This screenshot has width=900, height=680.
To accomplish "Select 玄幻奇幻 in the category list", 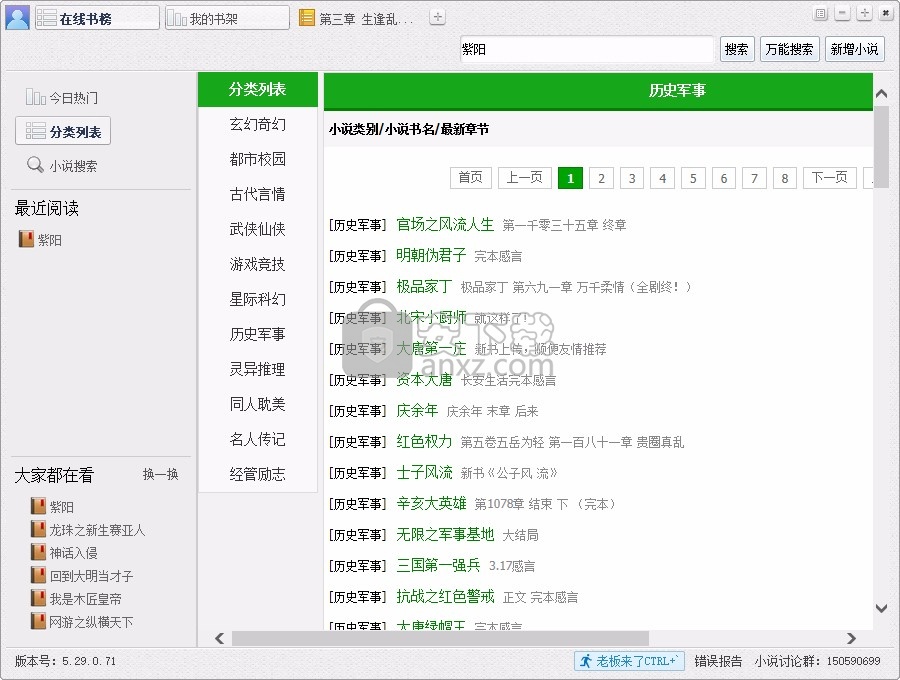I will [x=257, y=124].
